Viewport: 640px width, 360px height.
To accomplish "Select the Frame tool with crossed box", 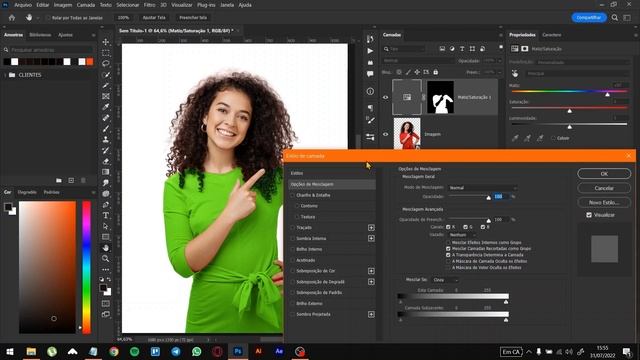I will pyautogui.click(x=106, y=96).
